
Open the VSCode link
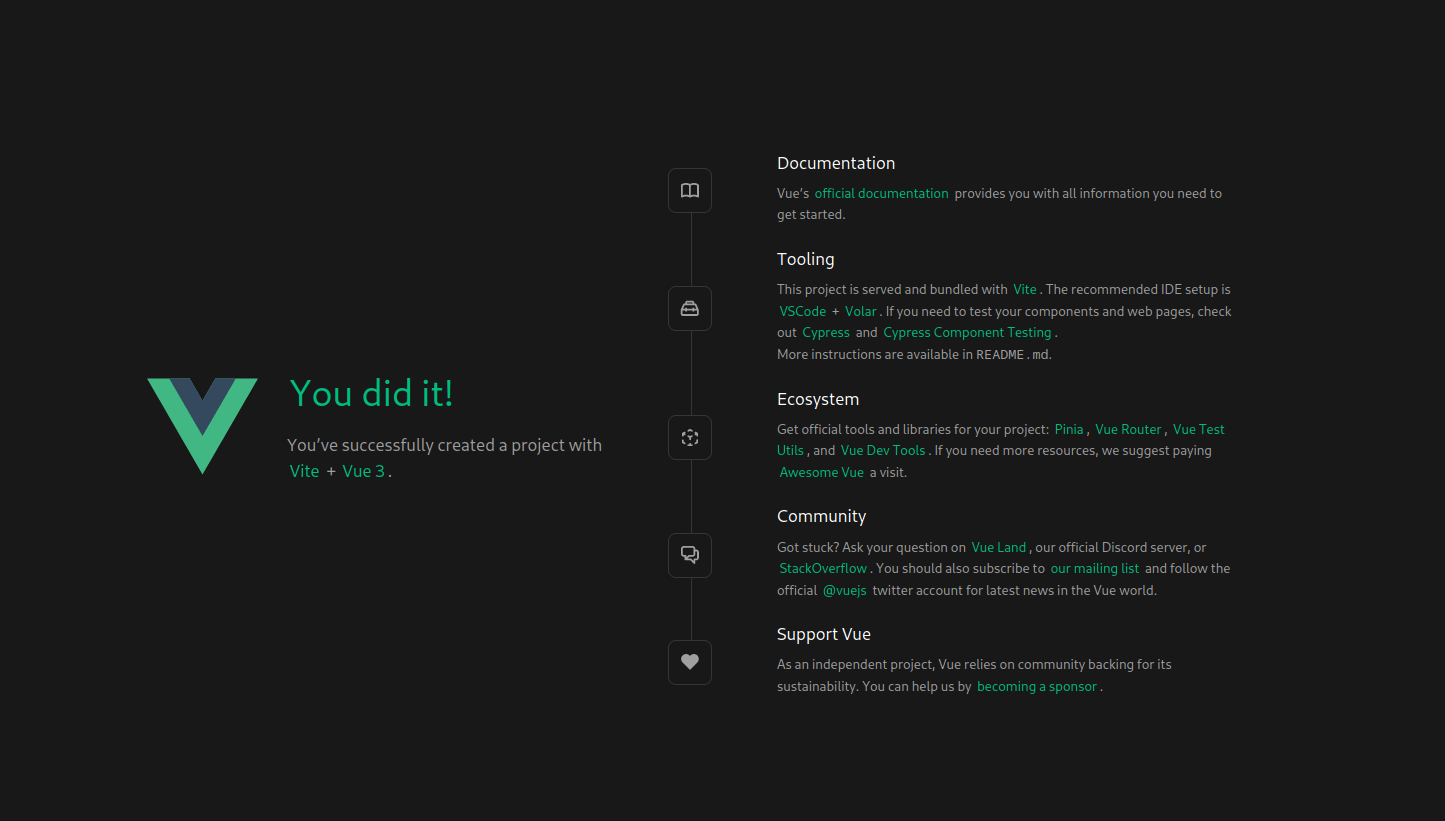(803, 311)
